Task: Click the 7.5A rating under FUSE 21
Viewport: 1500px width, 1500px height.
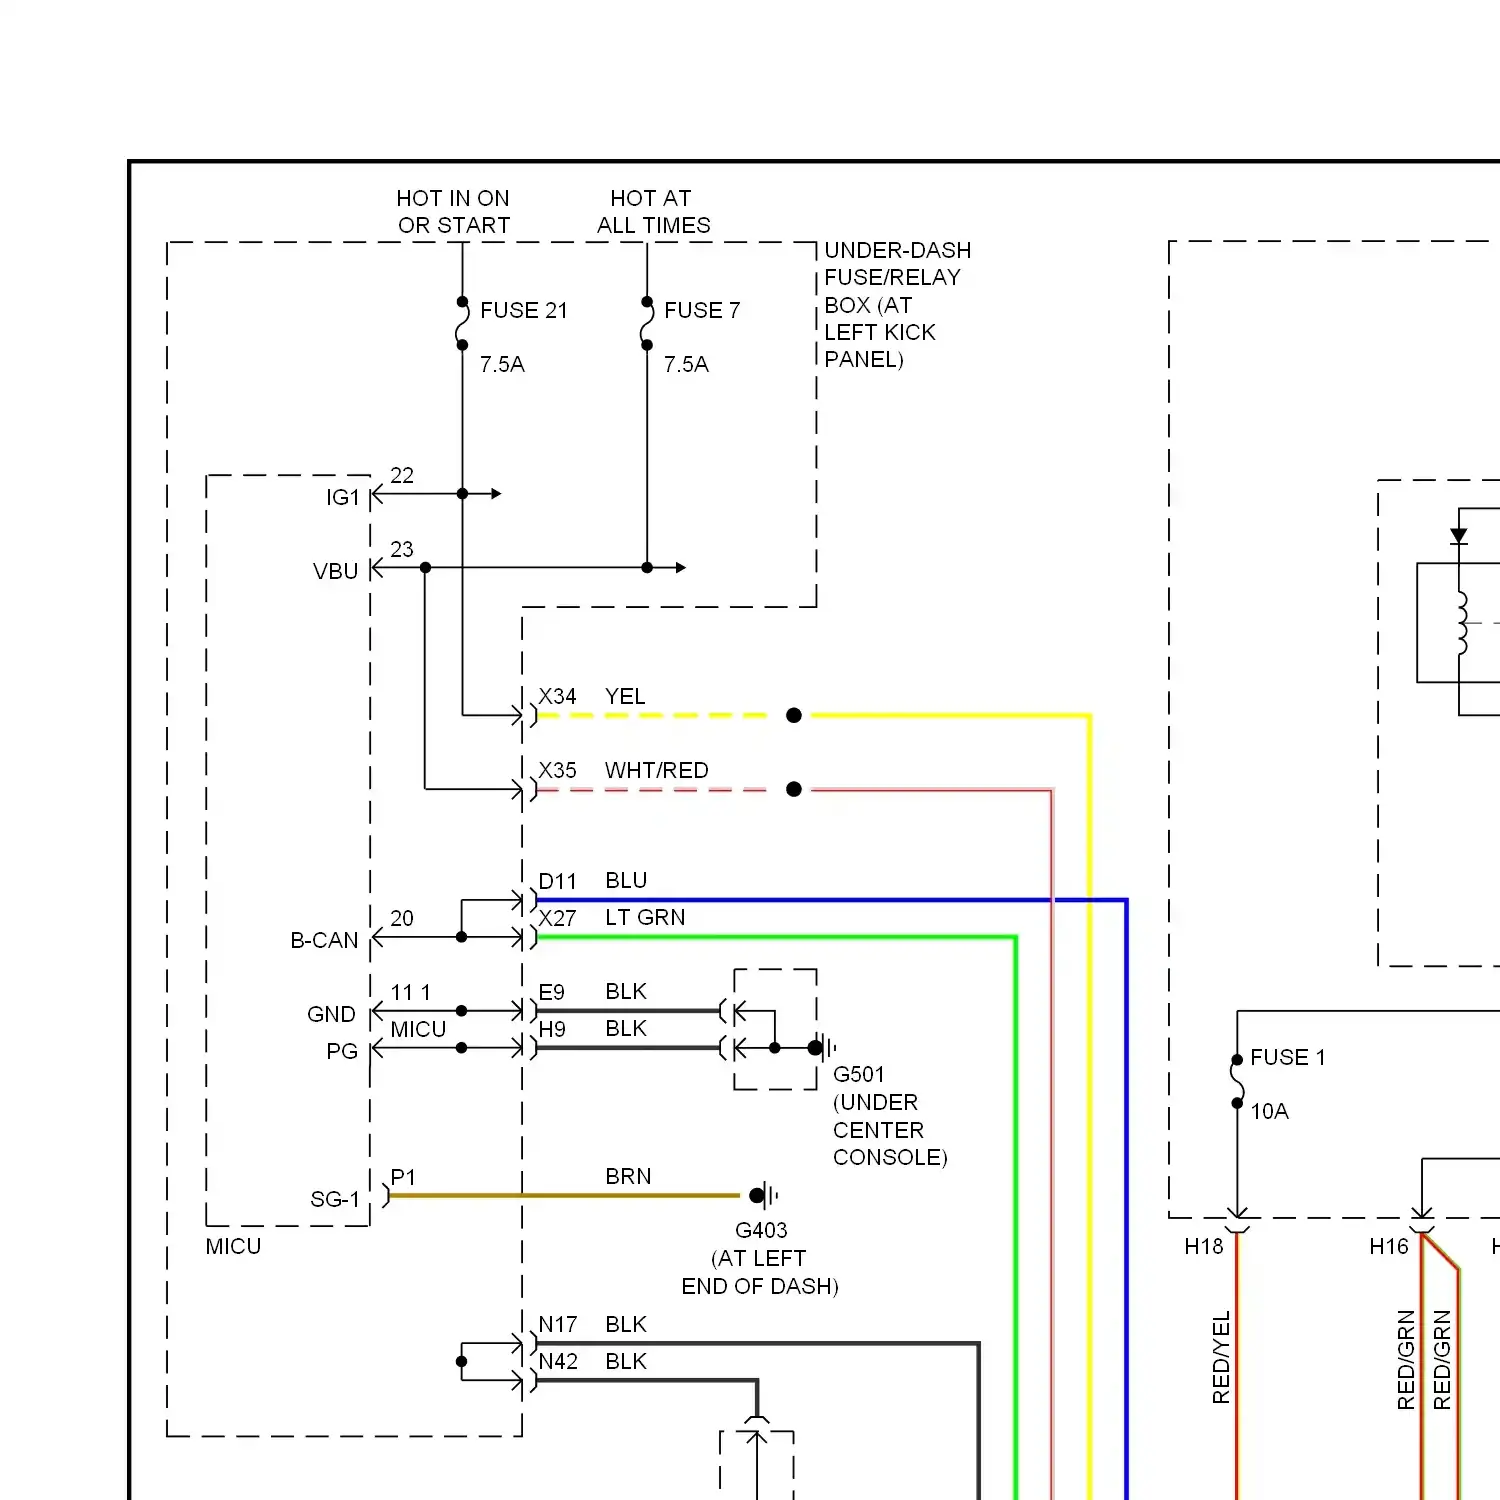Action: pyautogui.click(x=502, y=364)
